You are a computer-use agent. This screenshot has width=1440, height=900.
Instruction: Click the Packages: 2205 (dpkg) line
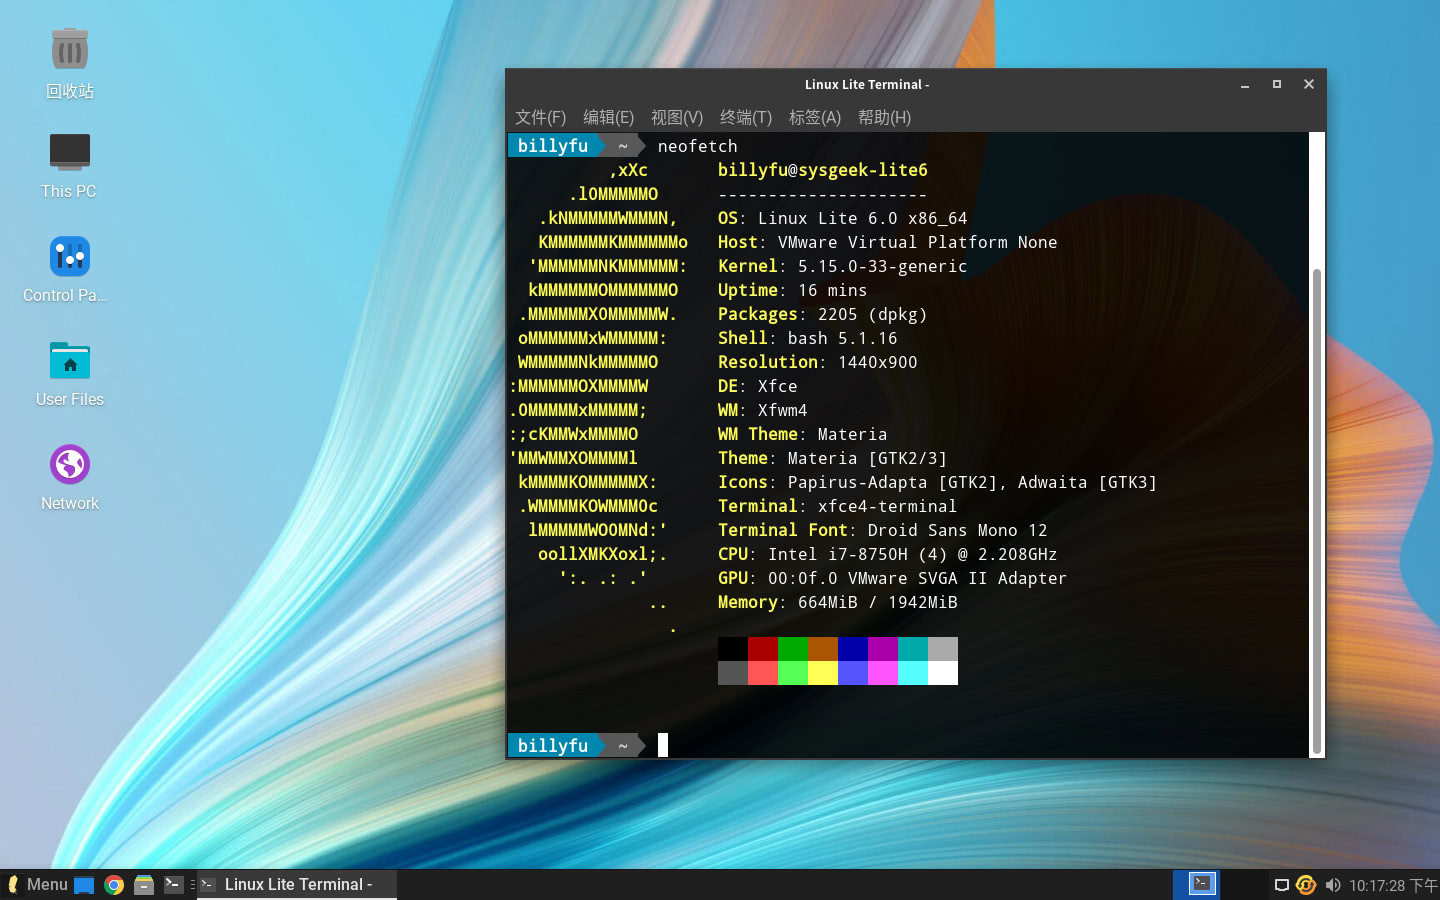[822, 314]
